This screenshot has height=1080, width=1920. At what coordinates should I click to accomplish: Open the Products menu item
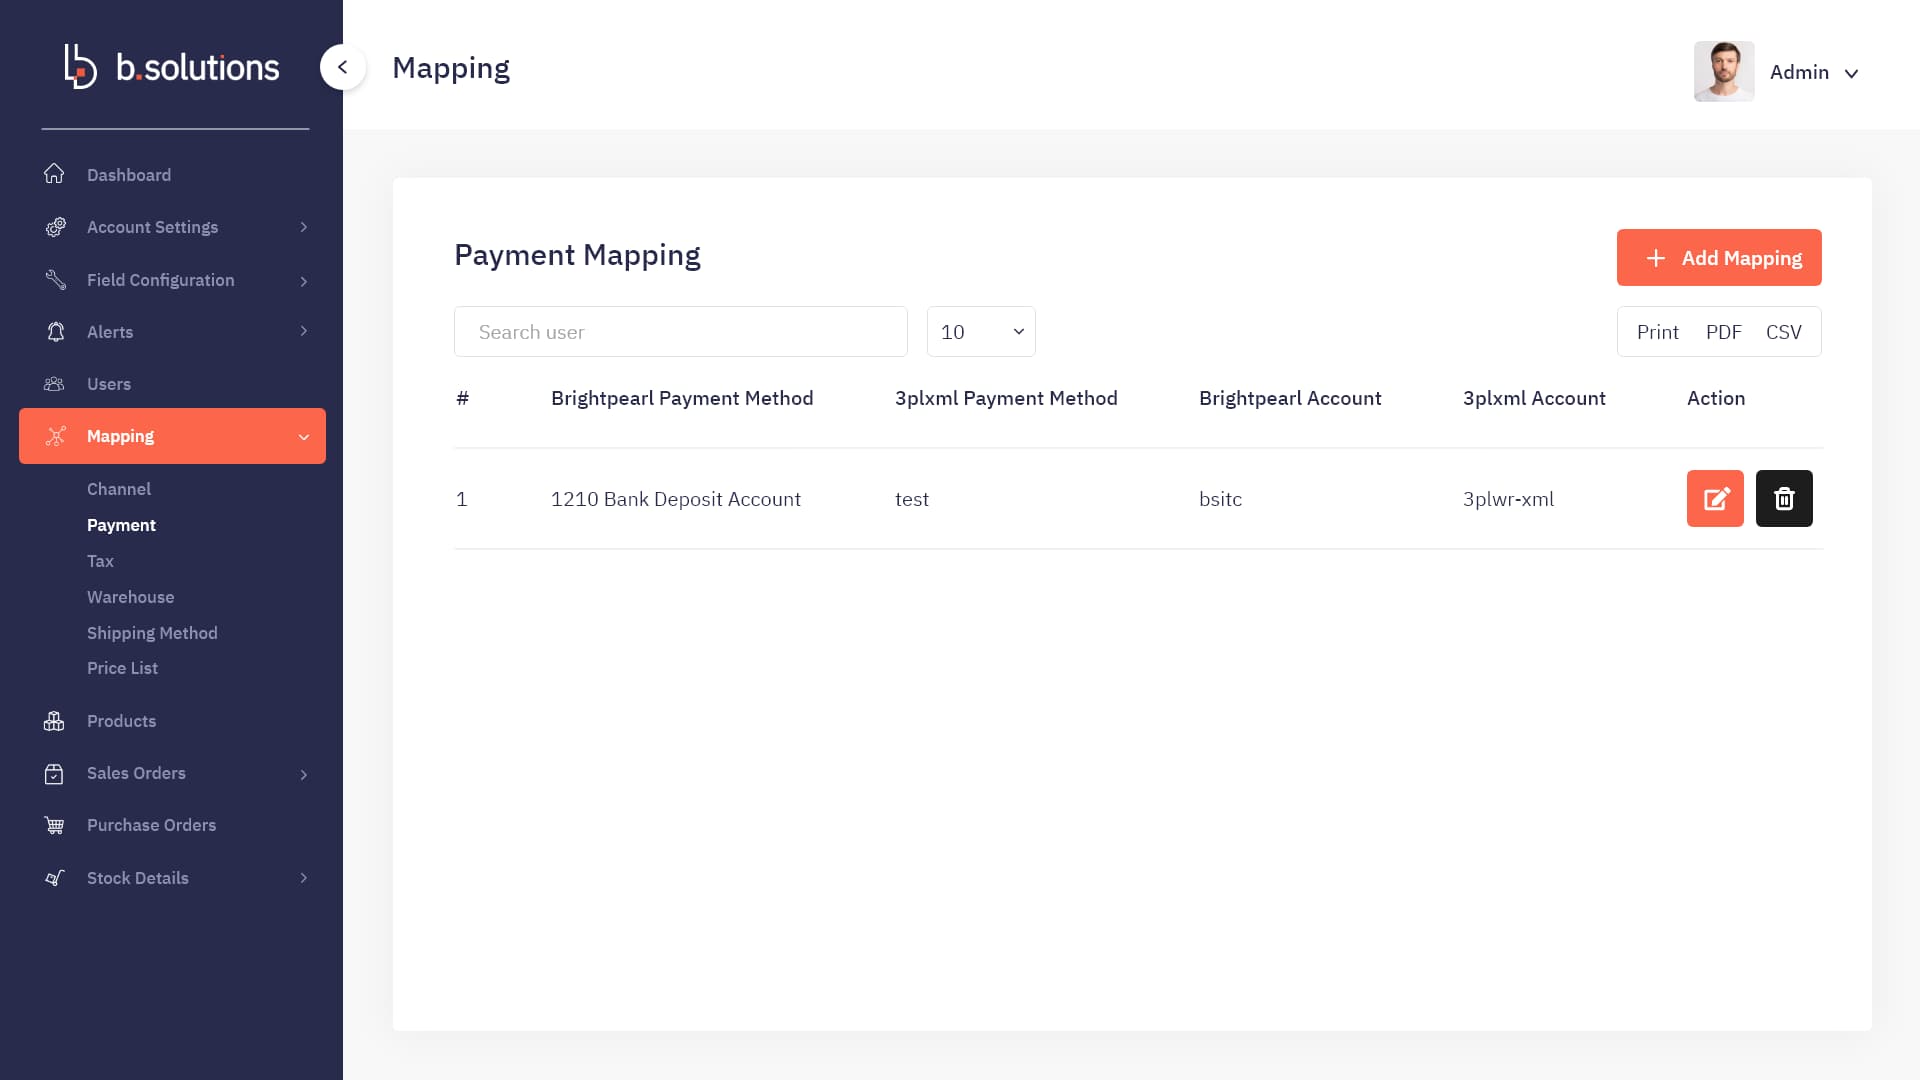click(x=121, y=721)
